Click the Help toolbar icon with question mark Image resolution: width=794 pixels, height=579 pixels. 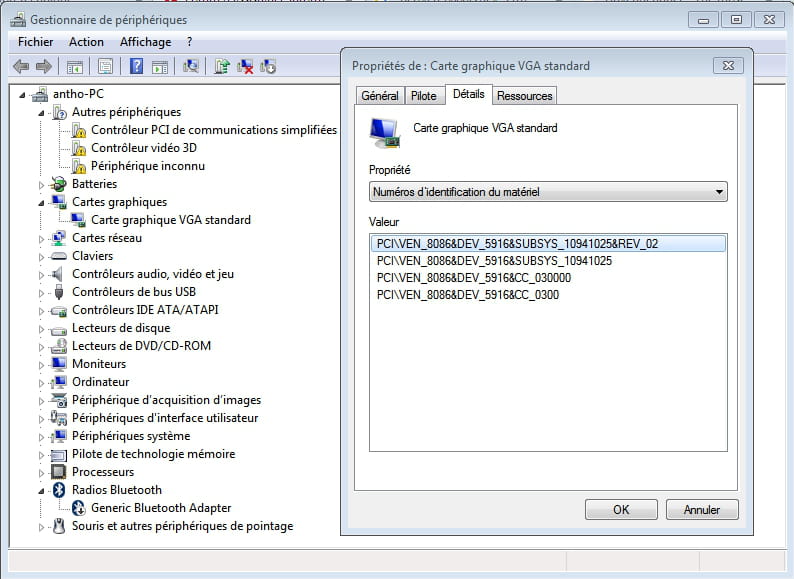pyautogui.click(x=135, y=67)
